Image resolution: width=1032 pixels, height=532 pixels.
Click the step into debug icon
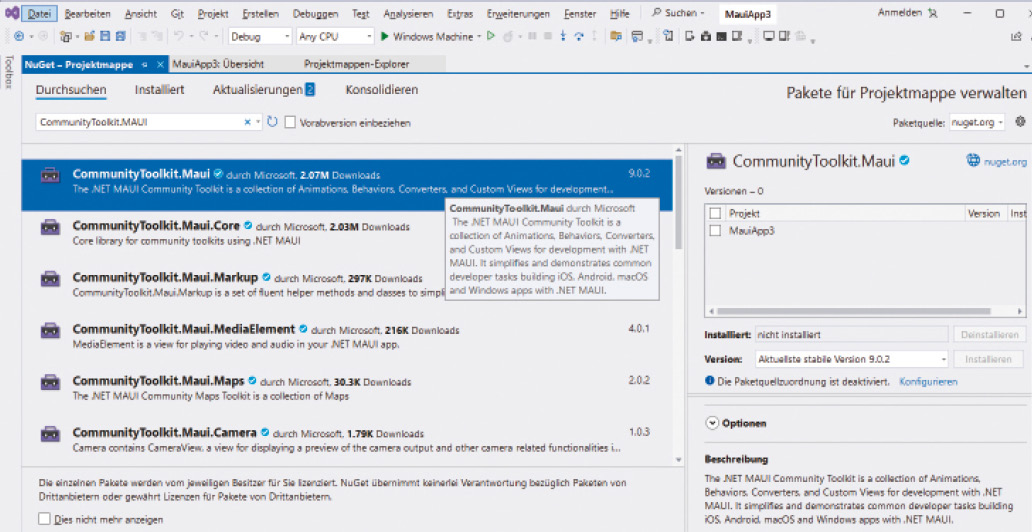pyautogui.click(x=563, y=37)
